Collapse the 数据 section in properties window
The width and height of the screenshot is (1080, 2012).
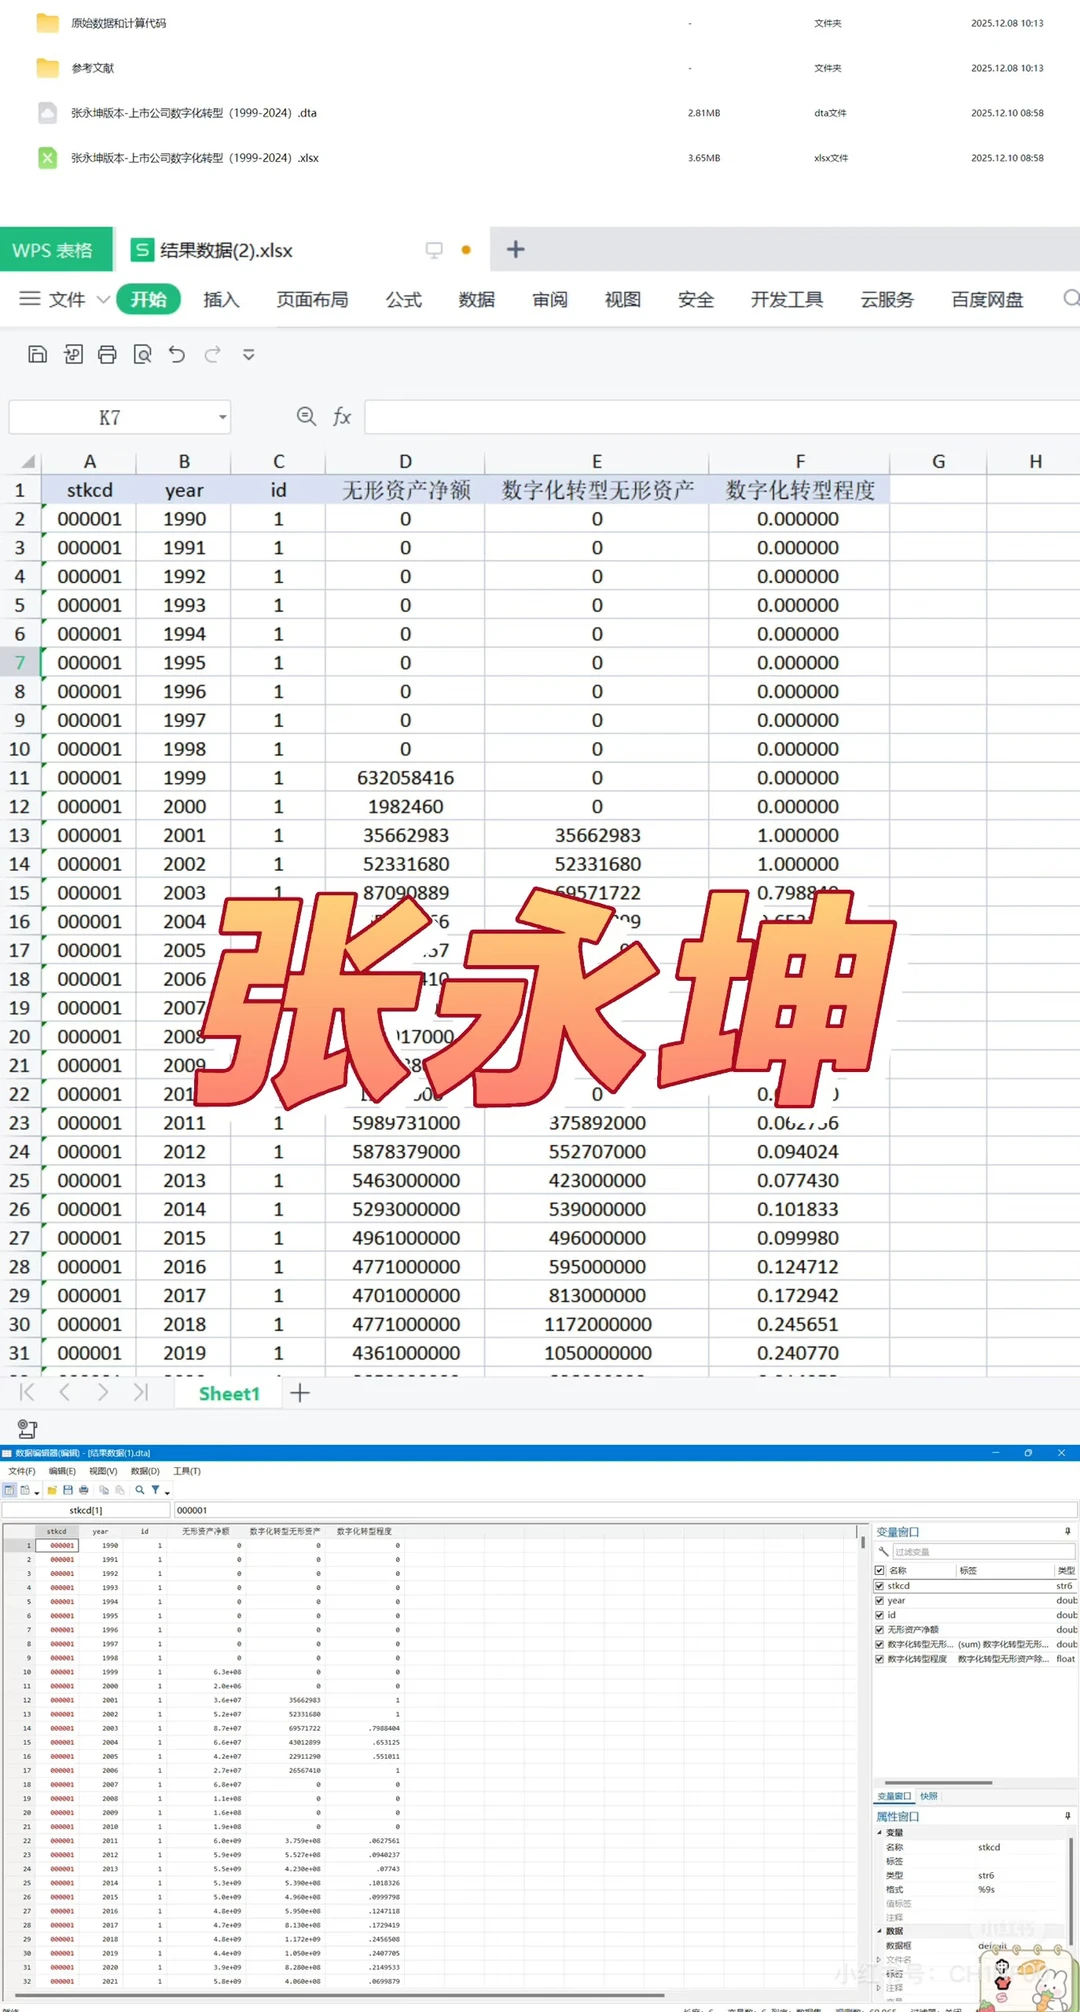[x=879, y=1930]
